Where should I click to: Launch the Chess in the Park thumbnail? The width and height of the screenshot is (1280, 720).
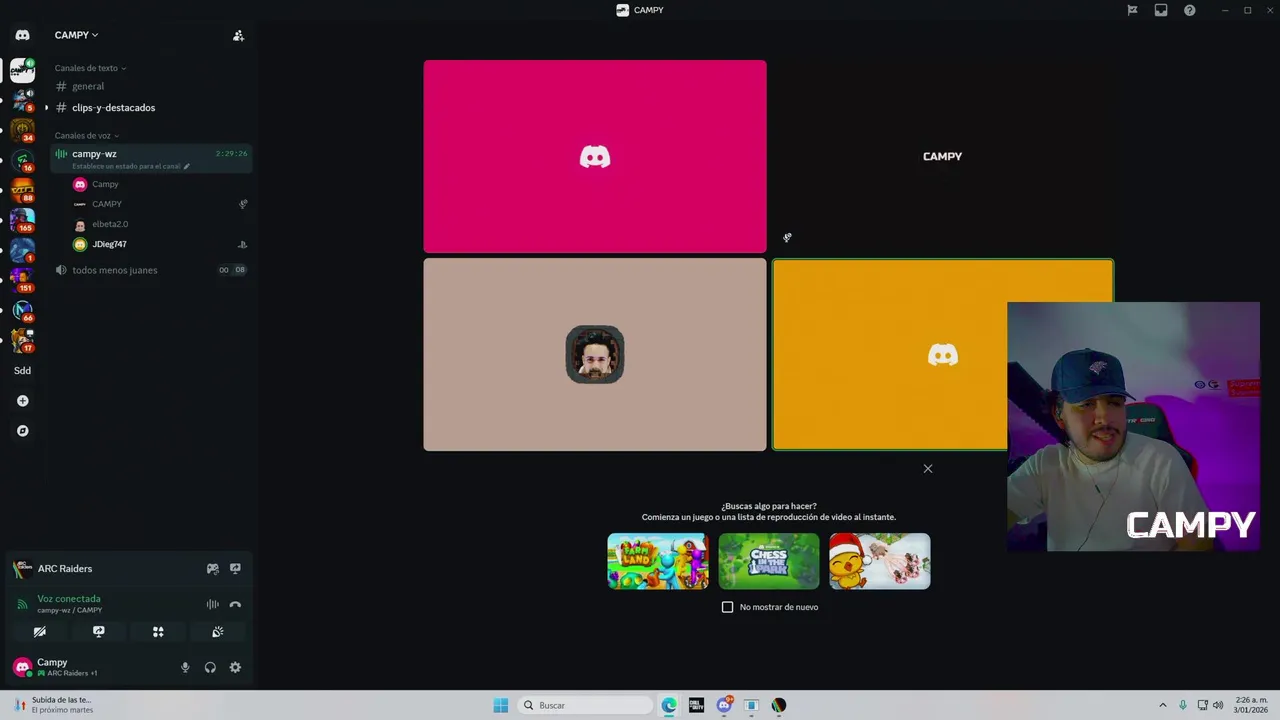[x=769, y=561]
